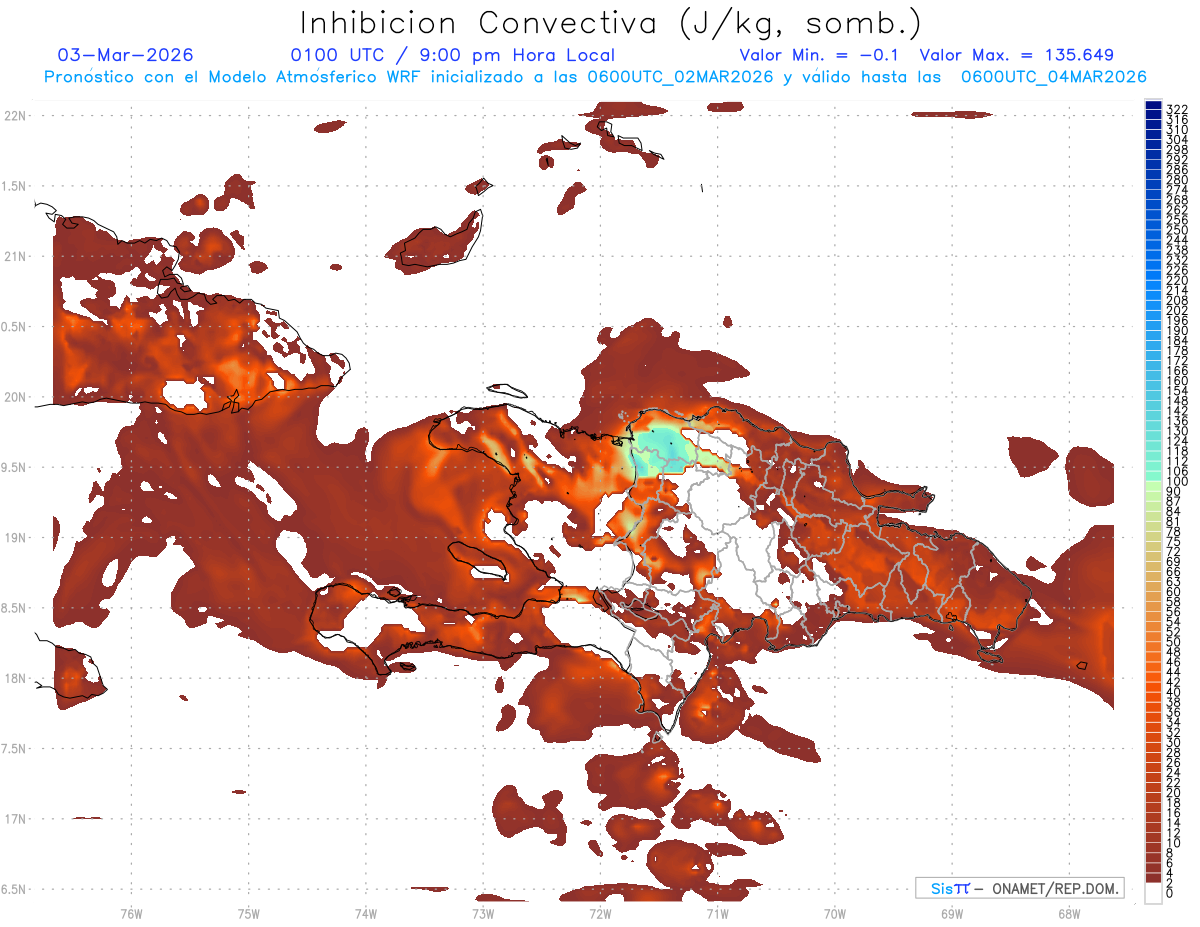1200x927 pixels.
Task: Click the '21N' latitude label
Action: pyautogui.click(x=14, y=257)
